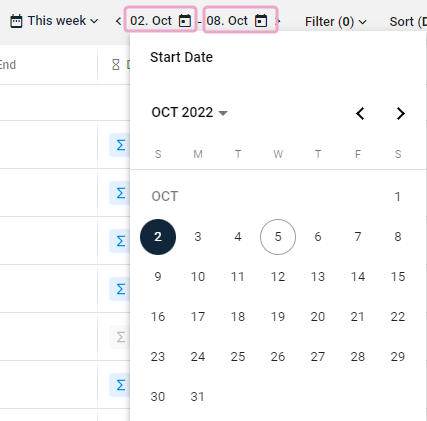Go to previous month in calendar
427x421 pixels.
pos(360,113)
